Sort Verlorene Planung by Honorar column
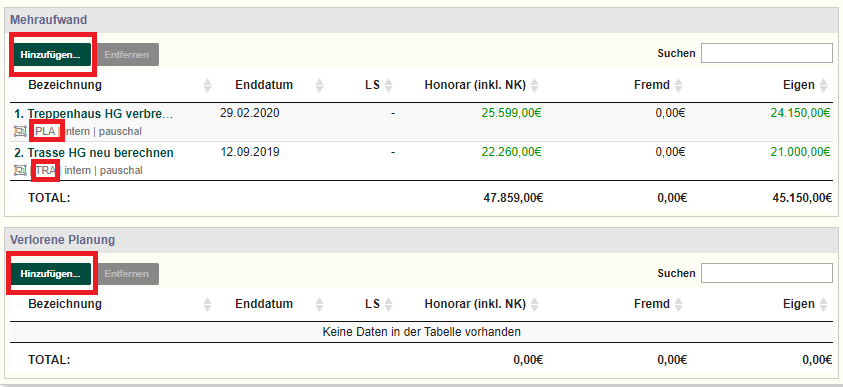Viewport: 843px width, 387px height. coord(475,304)
